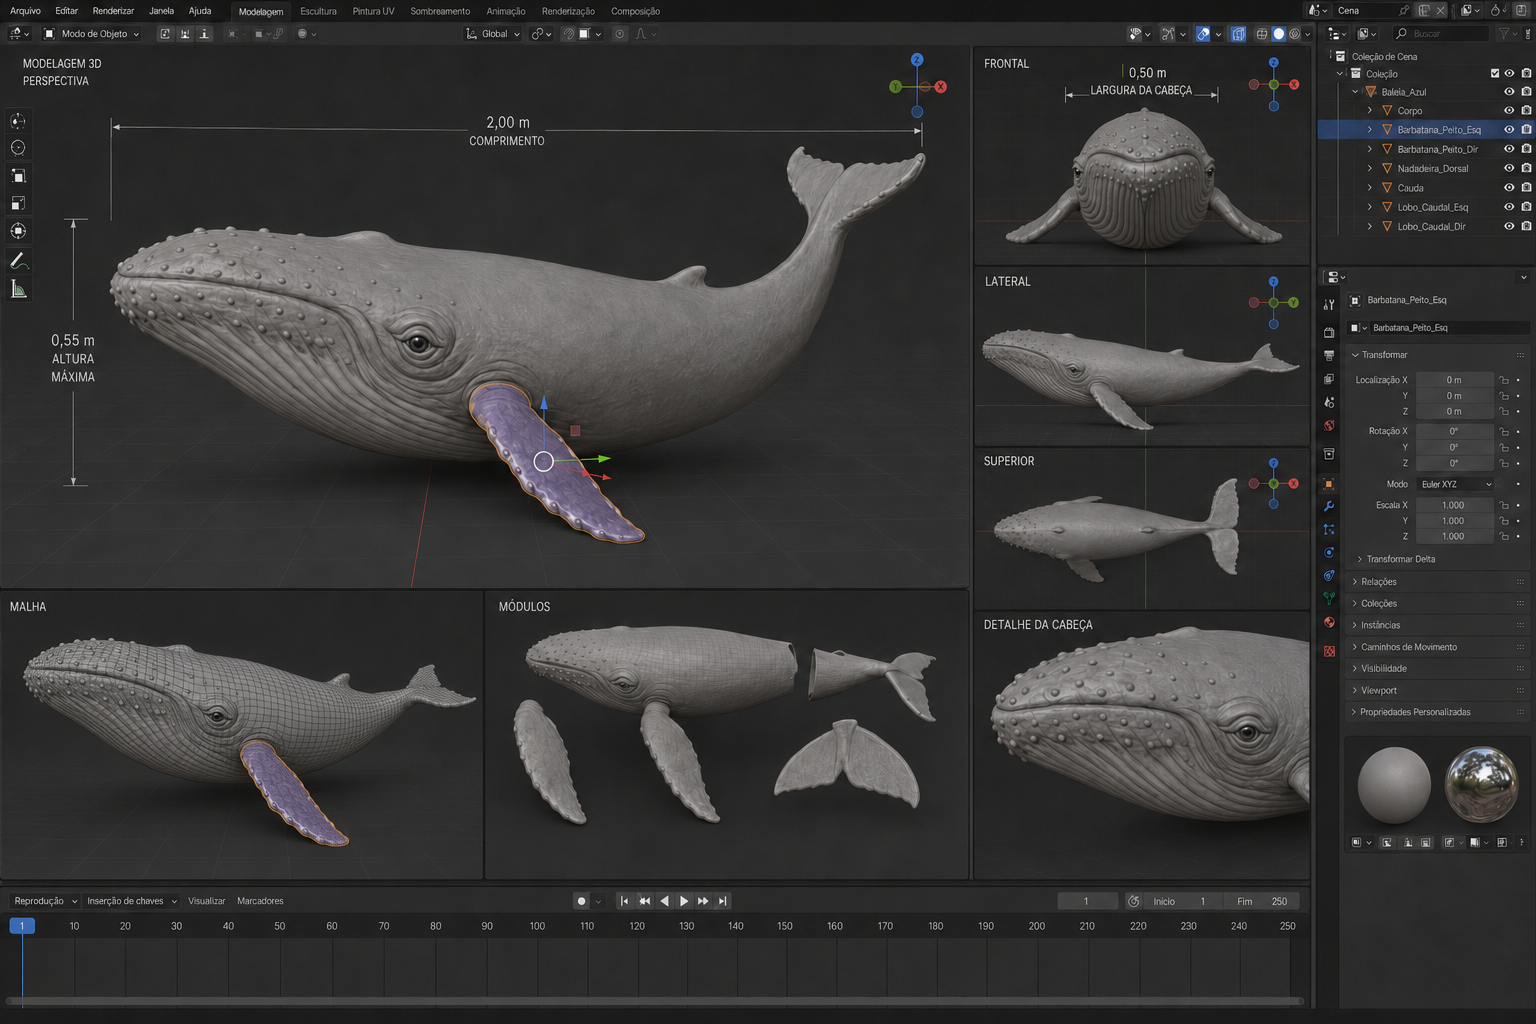
Task: Open the Reprodução timeline menu
Action: 45,901
